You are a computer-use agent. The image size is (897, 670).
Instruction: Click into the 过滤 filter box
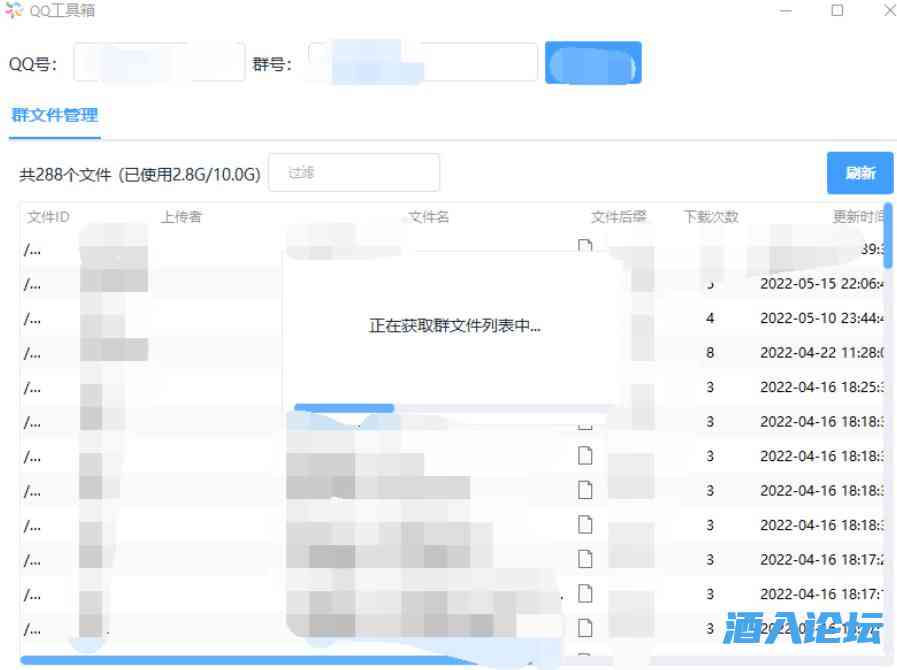(354, 173)
